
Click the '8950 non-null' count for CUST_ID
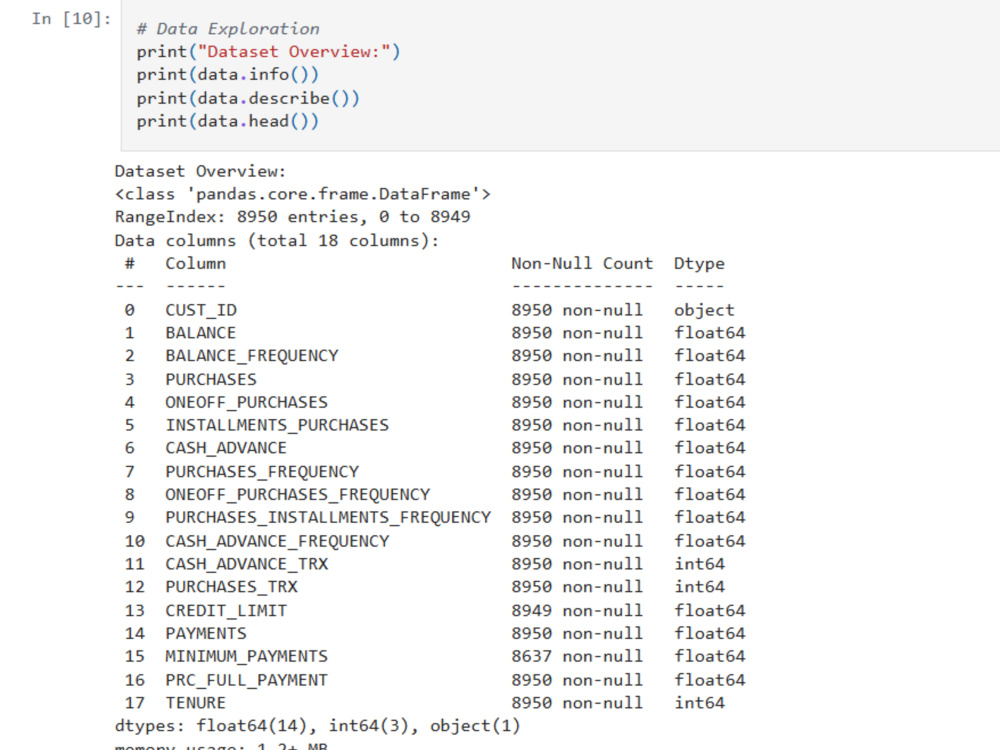(x=577, y=310)
